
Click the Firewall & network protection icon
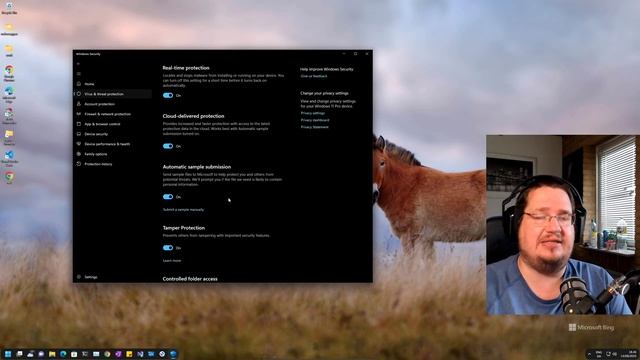[79, 114]
